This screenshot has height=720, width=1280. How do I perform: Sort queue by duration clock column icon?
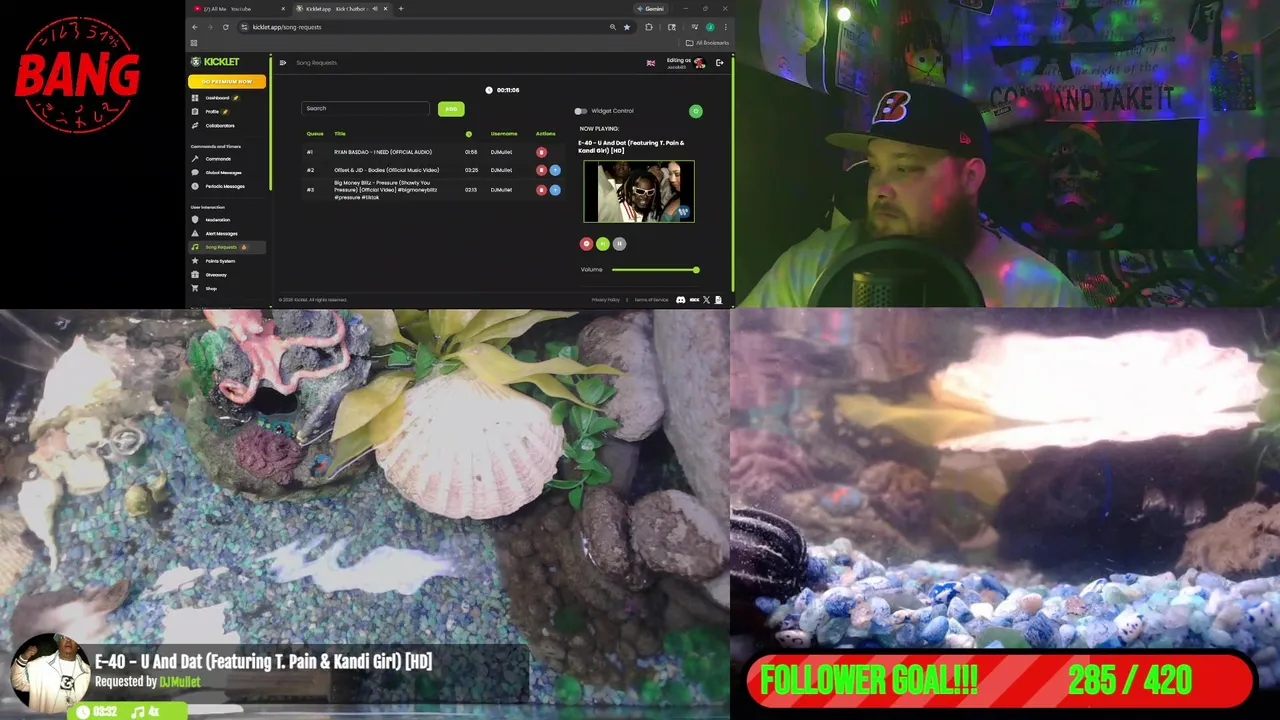pos(468,134)
